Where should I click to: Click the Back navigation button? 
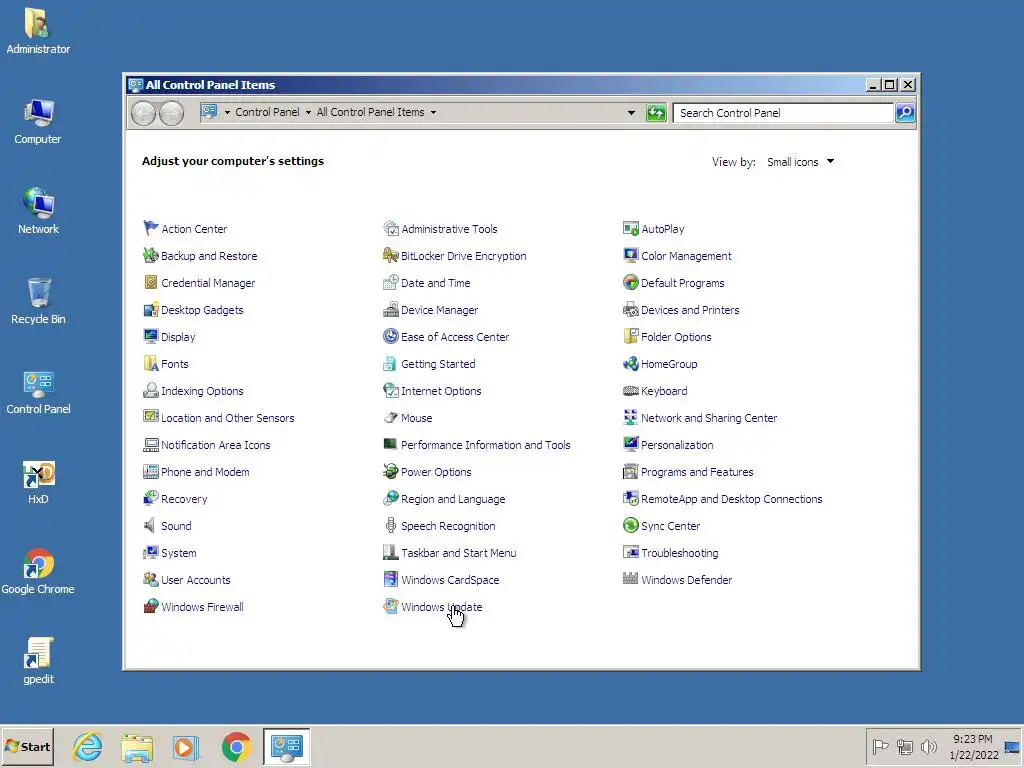[x=143, y=113]
